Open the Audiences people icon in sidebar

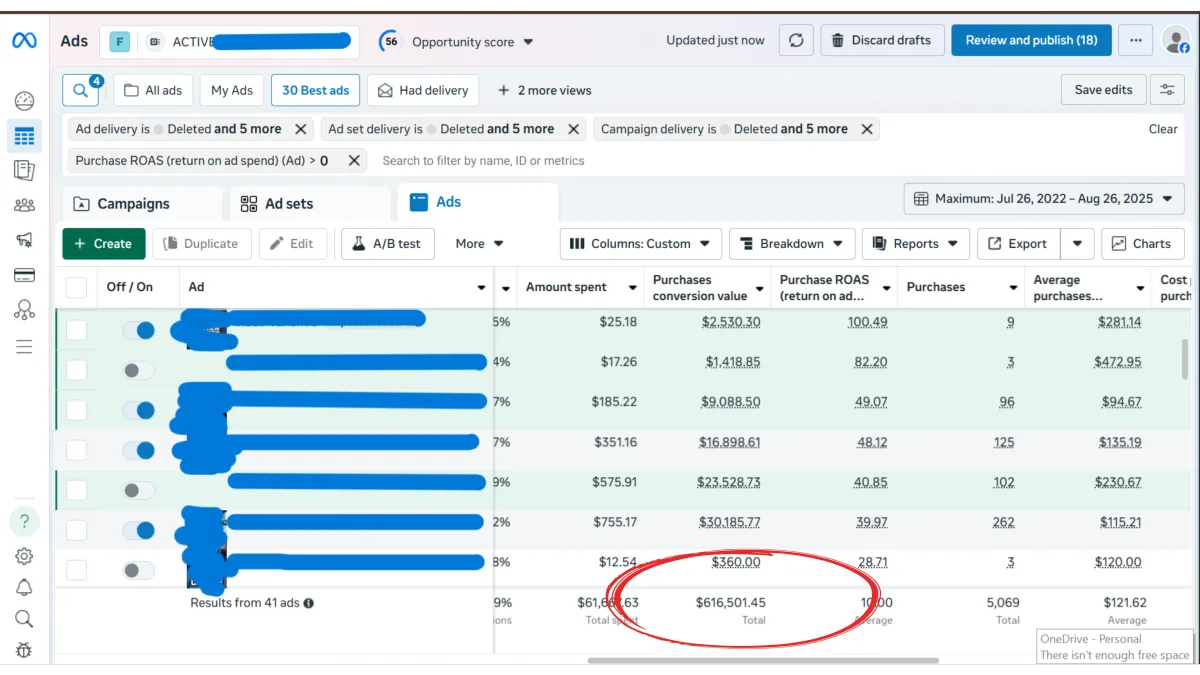24,205
